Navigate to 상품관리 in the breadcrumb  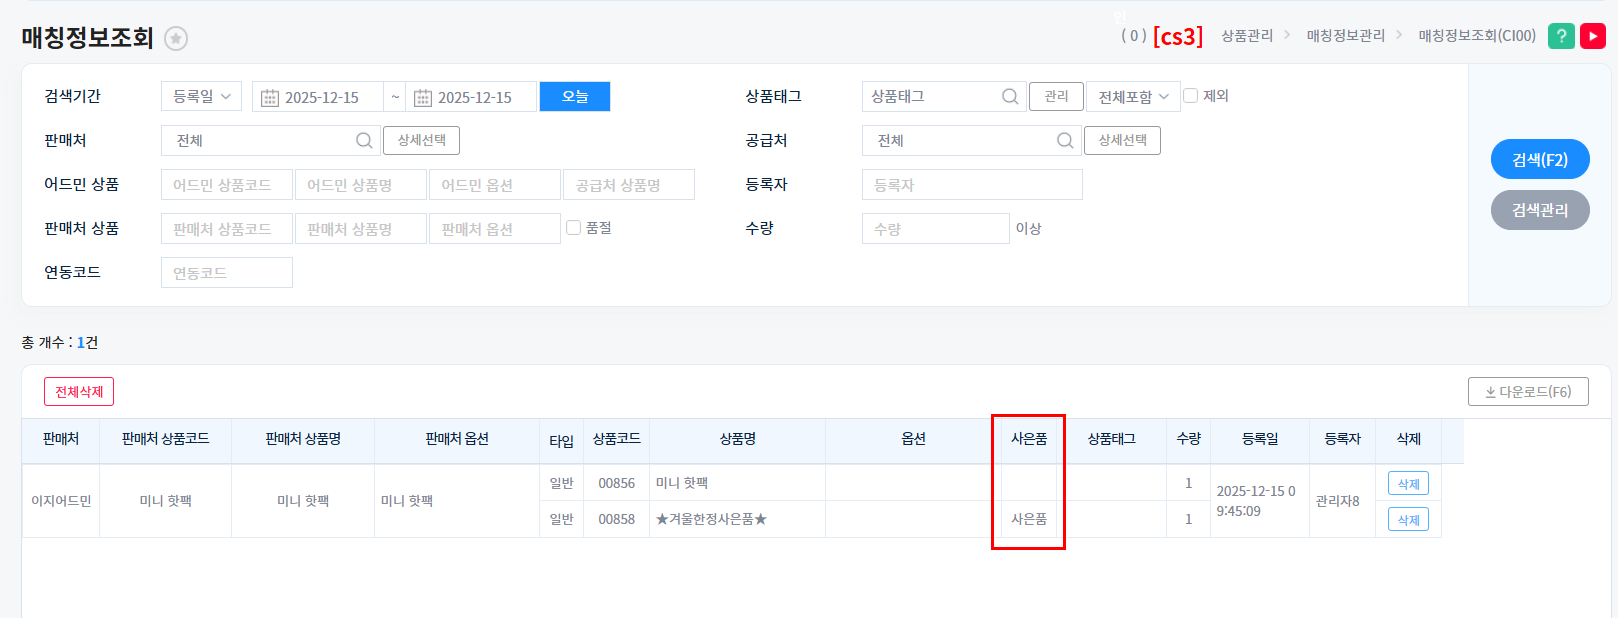tap(1247, 36)
